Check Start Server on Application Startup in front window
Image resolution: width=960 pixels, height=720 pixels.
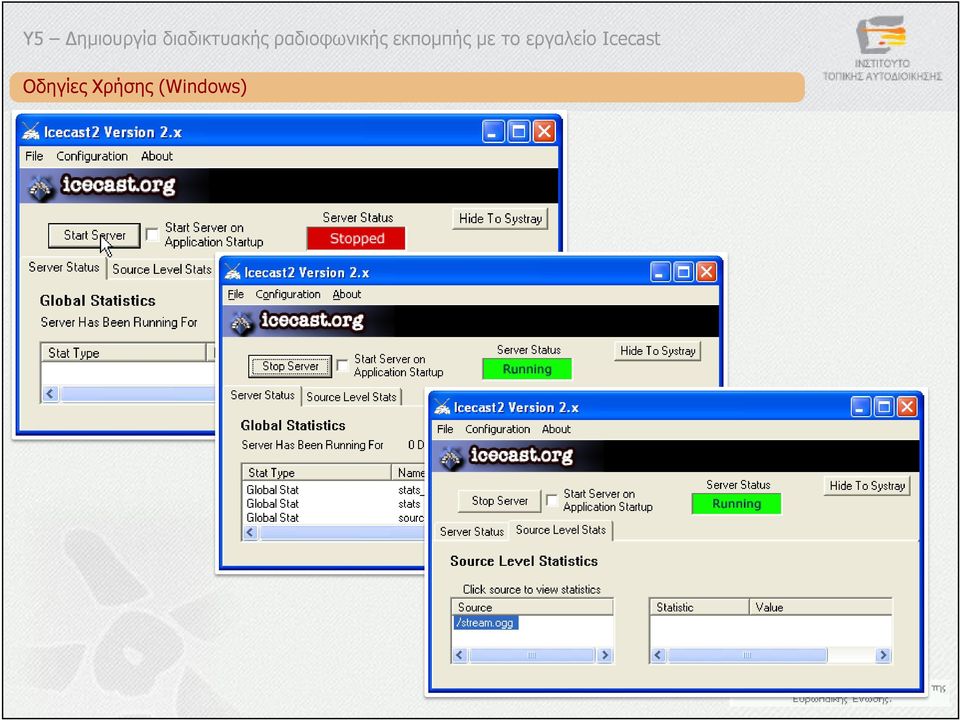coord(552,501)
